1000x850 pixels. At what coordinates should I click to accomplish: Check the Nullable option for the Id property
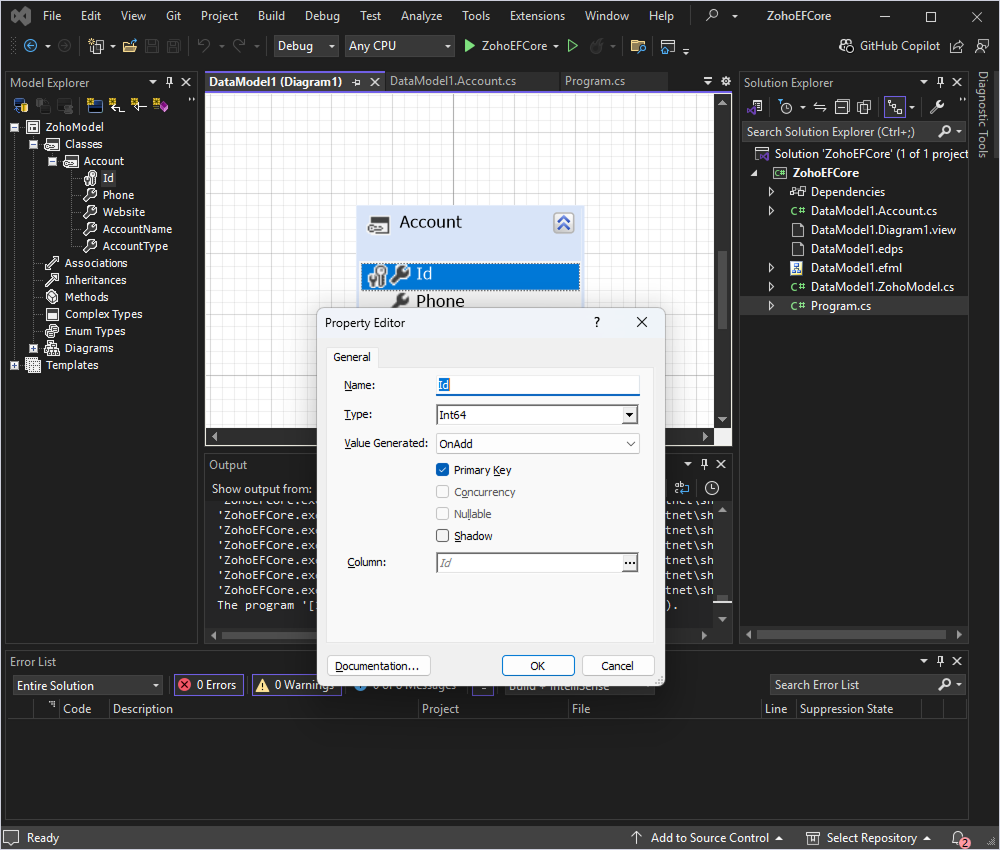tap(441, 513)
